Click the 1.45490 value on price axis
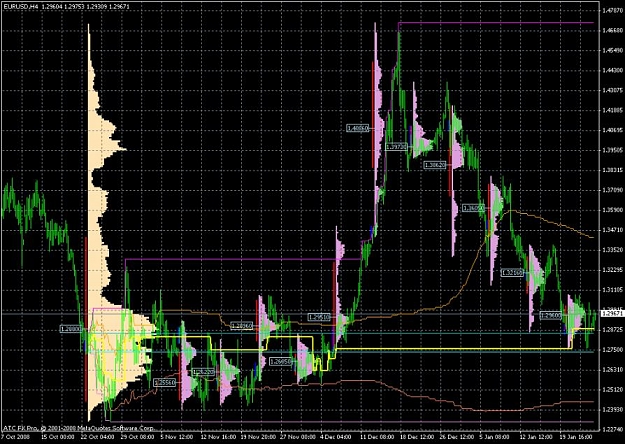 point(613,50)
